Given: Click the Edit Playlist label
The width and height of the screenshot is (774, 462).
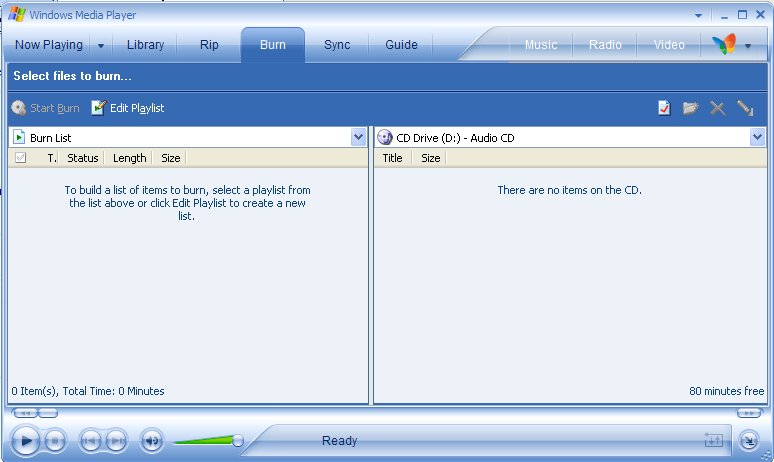Looking at the screenshot, I should [x=137, y=108].
